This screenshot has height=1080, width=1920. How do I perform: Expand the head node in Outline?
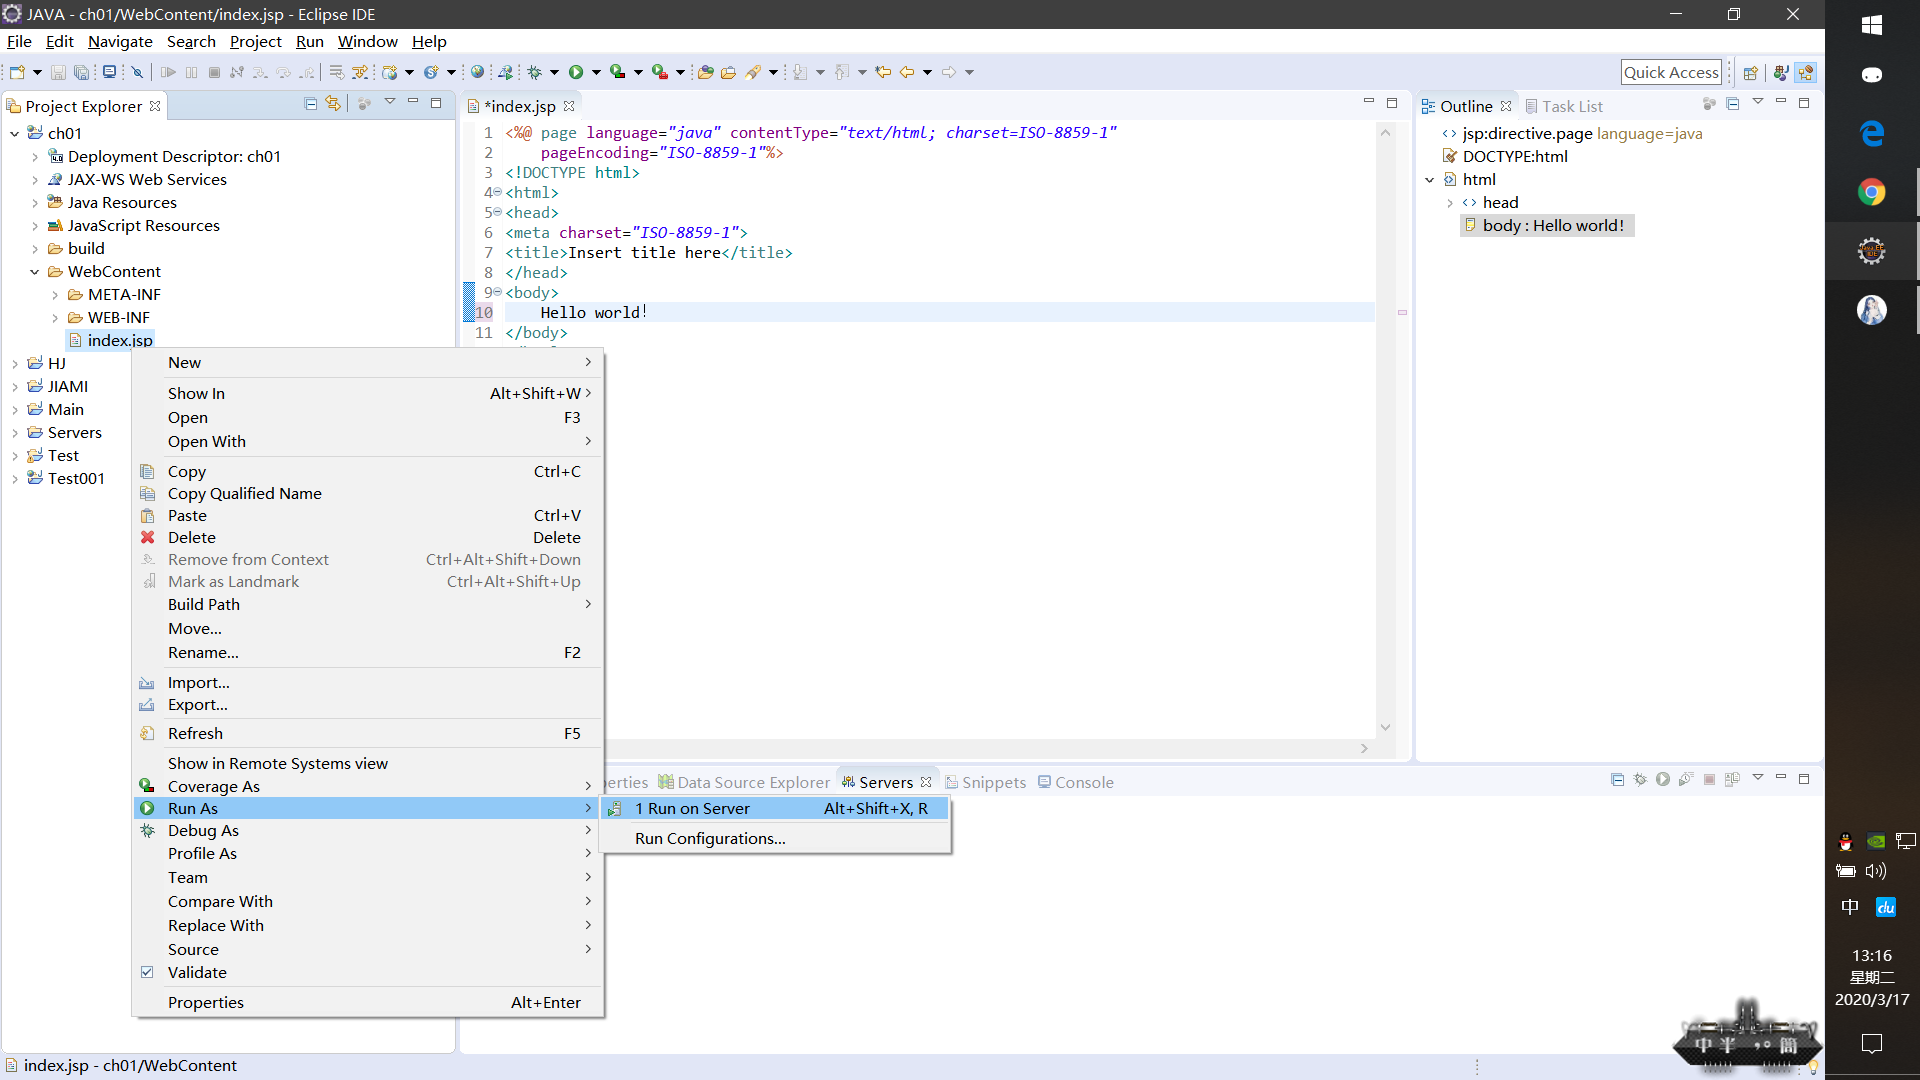(x=1450, y=203)
